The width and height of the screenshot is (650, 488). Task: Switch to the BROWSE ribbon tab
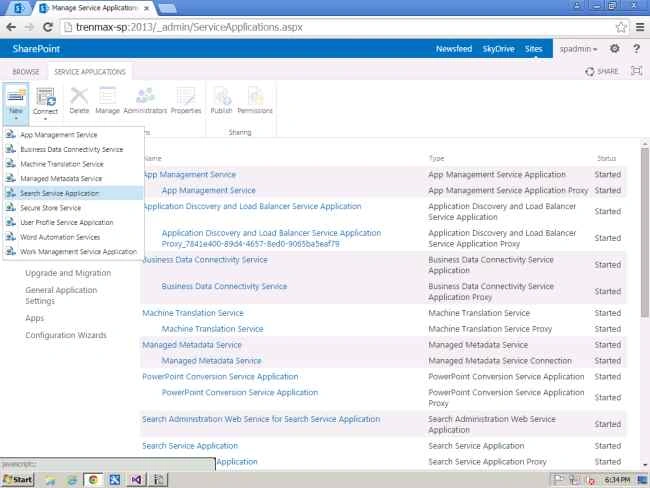[26, 72]
